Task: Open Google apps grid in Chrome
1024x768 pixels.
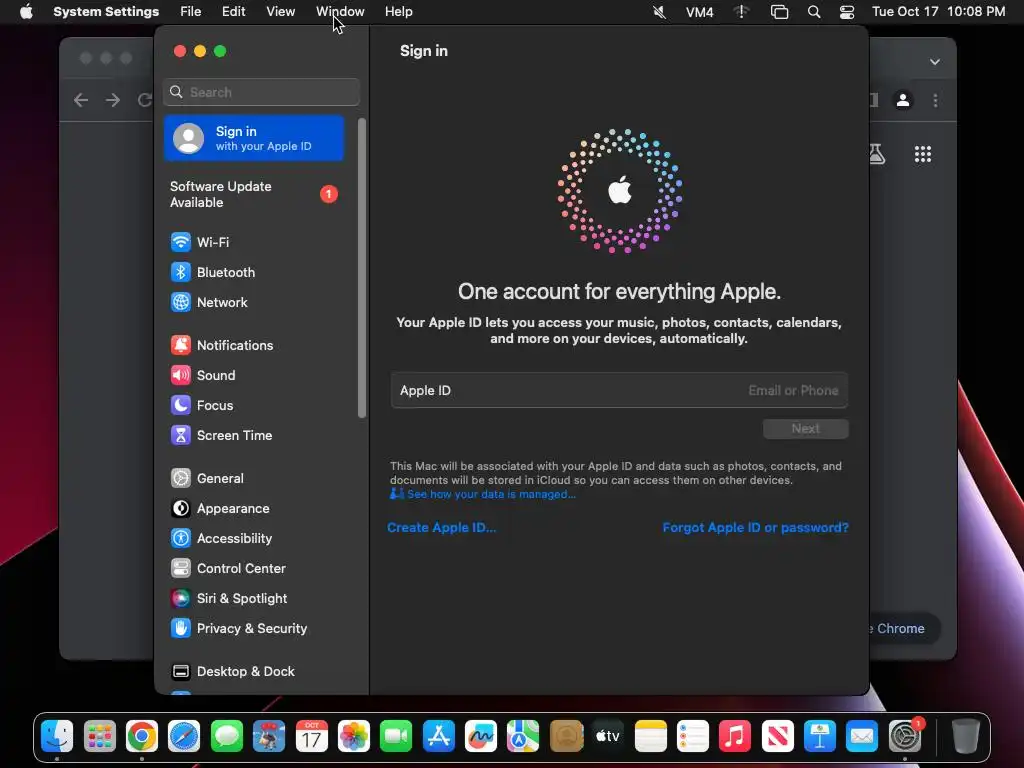Action: pyautogui.click(x=923, y=154)
